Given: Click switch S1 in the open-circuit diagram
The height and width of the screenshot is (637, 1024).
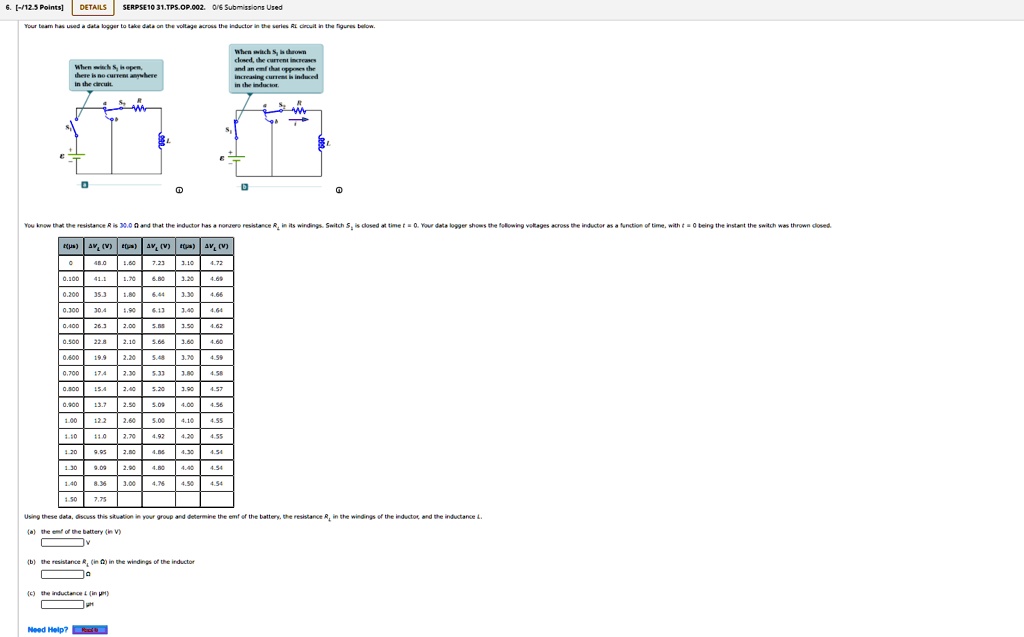Looking at the screenshot, I should coord(74,128).
